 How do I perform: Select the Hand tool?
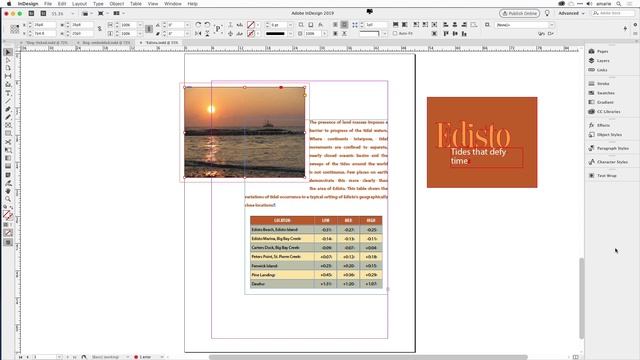coord(8,191)
